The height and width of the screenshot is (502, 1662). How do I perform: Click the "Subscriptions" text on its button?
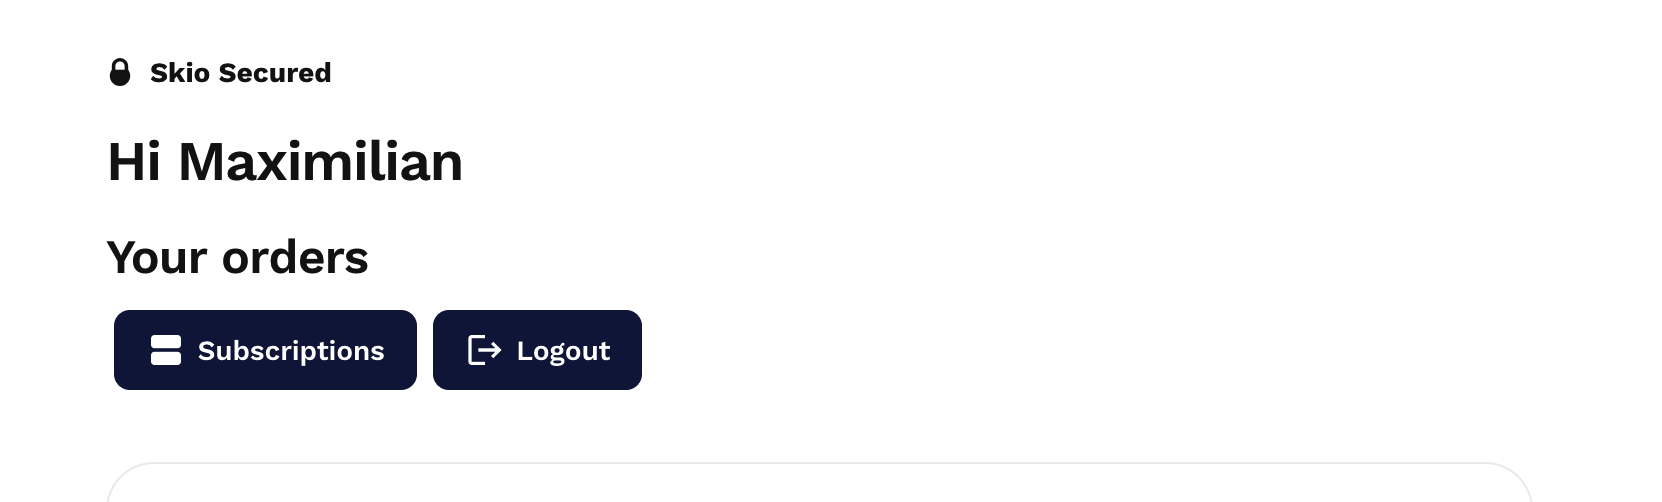[291, 351]
